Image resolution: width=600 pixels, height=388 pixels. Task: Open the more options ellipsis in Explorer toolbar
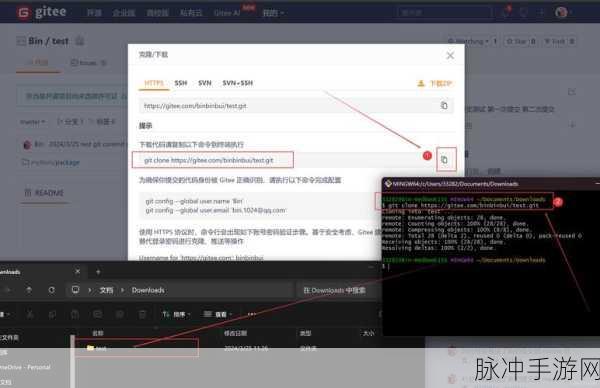(x=251, y=314)
